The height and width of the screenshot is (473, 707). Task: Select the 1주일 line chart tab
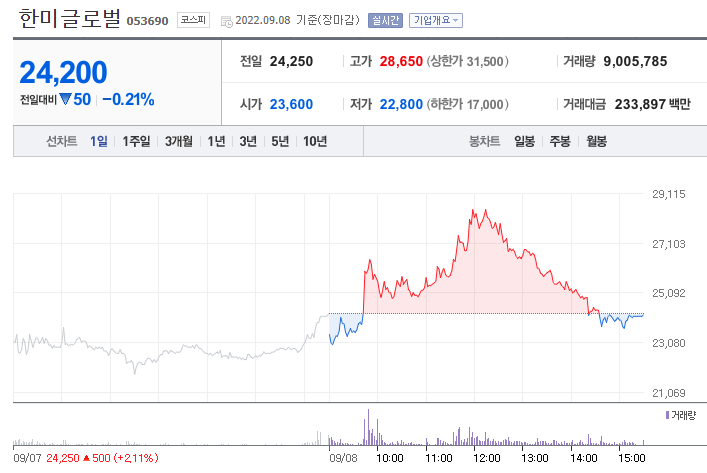[x=136, y=142]
